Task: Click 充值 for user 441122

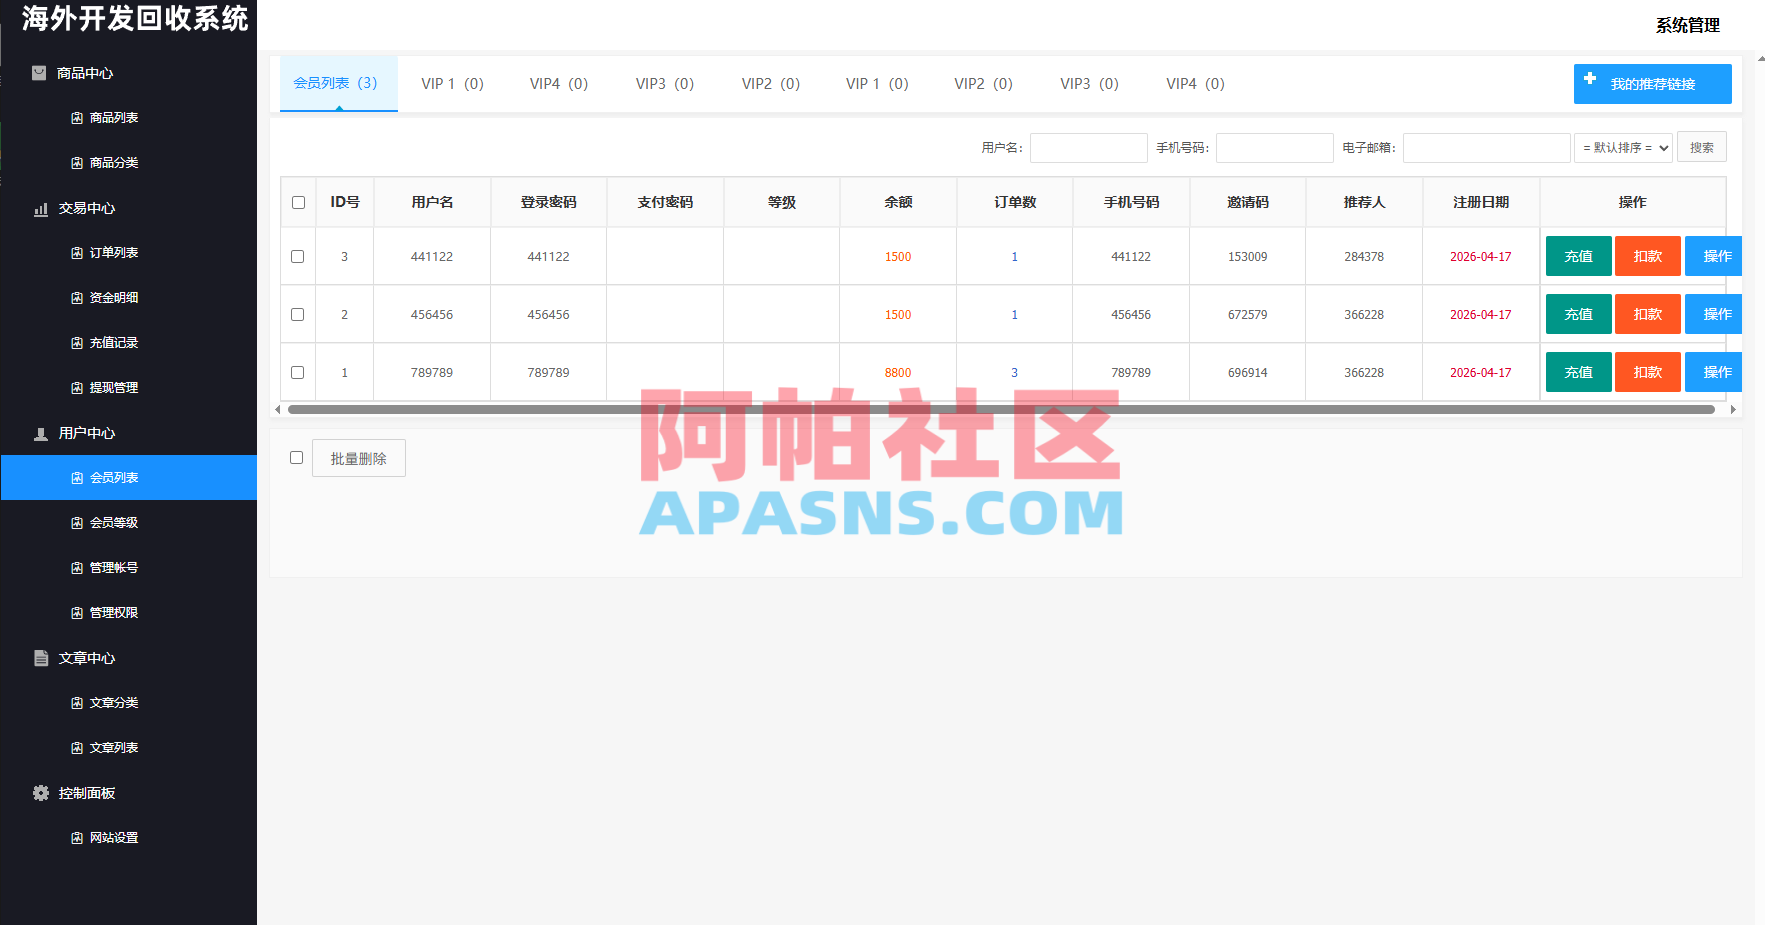Action: (x=1578, y=256)
